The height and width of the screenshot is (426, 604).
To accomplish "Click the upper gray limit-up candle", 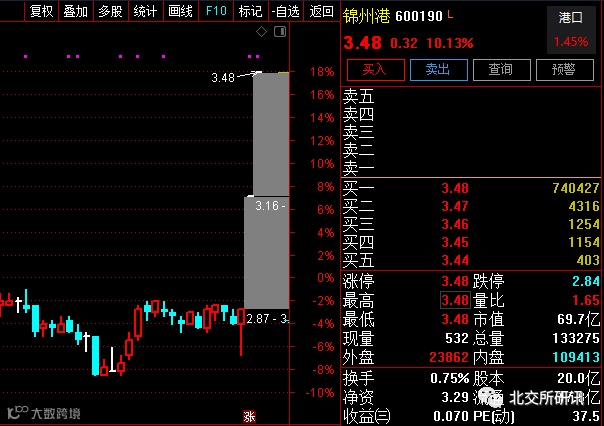I will [271, 134].
